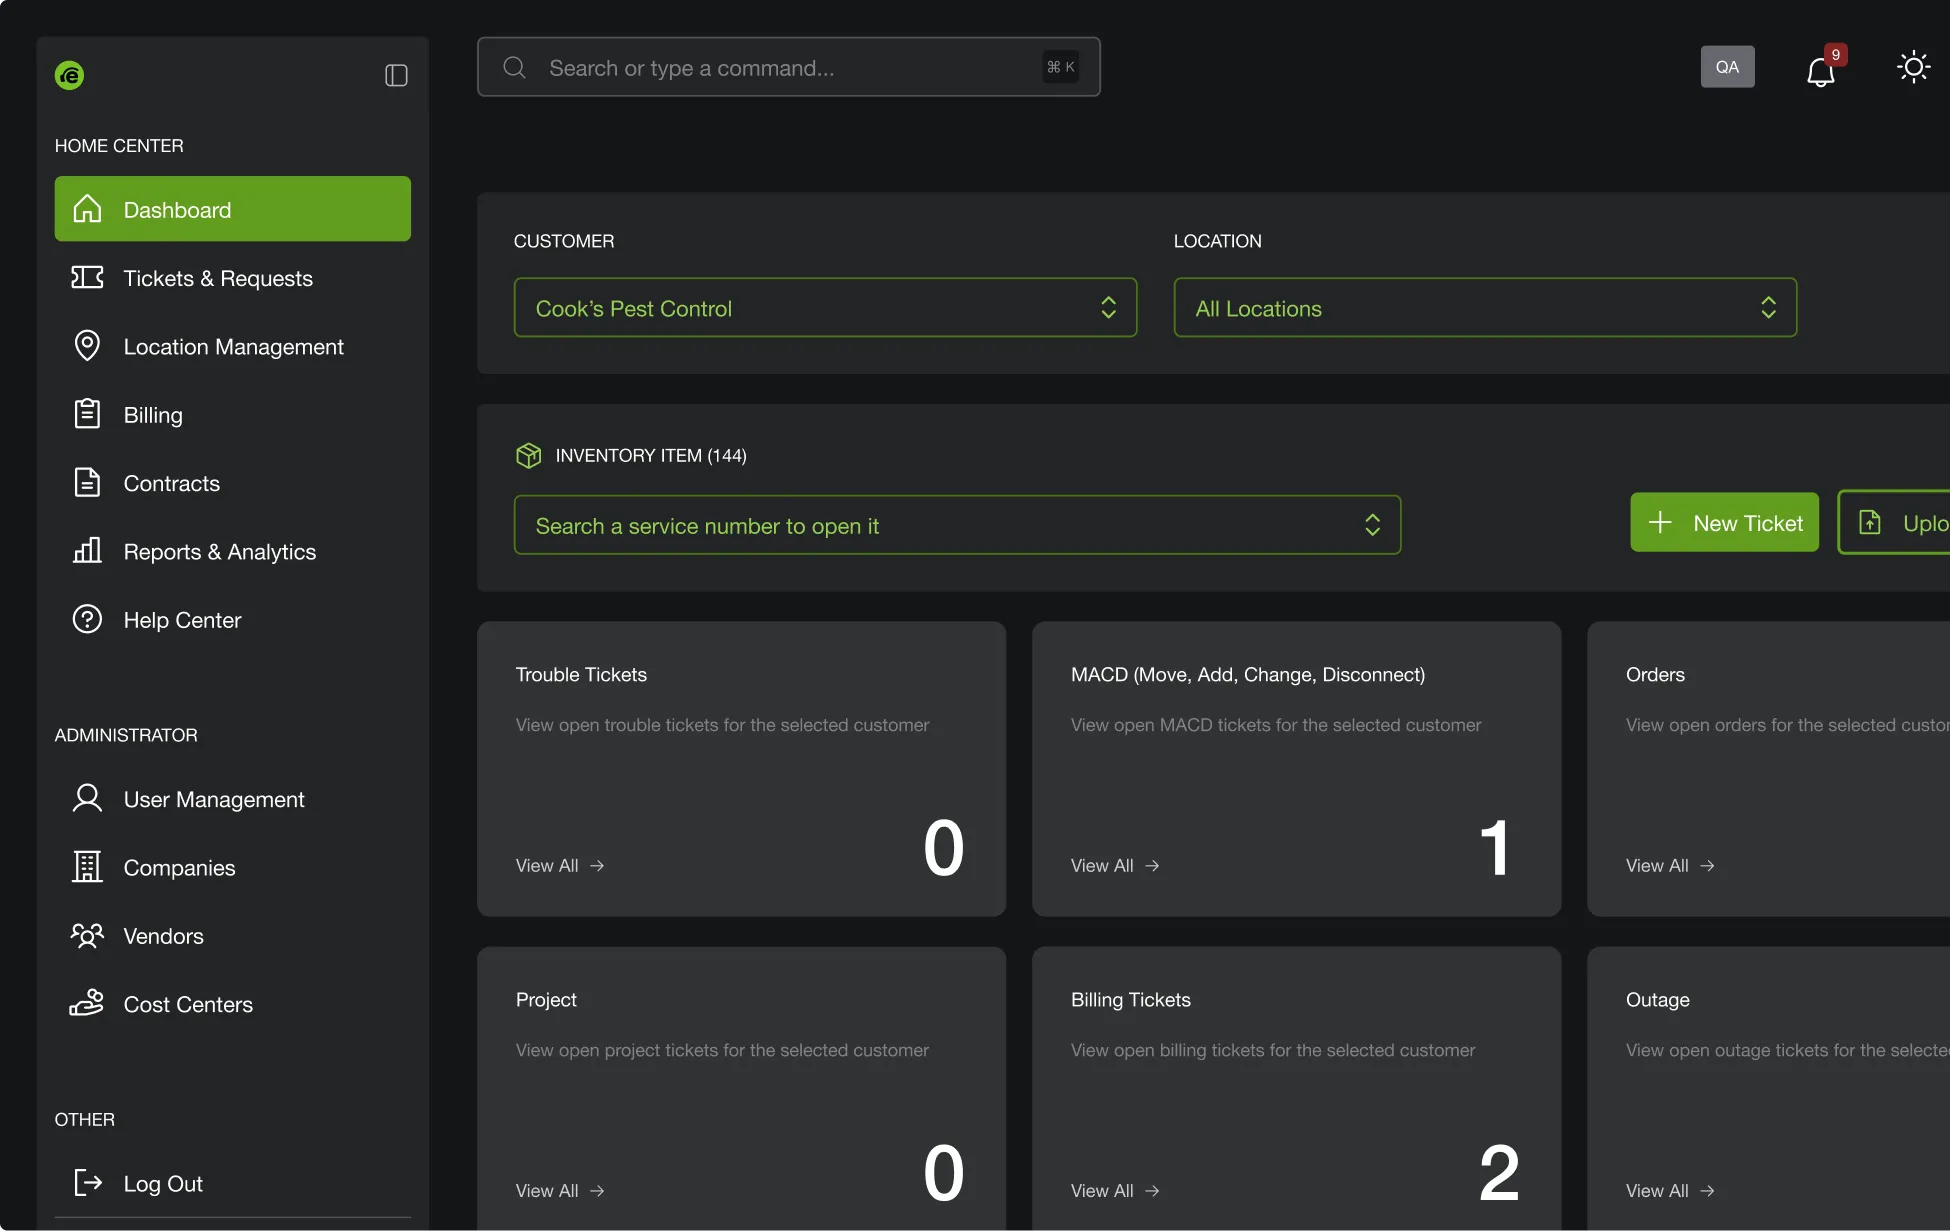Click the Reports & Analytics chart icon
Image resolution: width=1950 pixels, height=1231 pixels.
point(87,550)
